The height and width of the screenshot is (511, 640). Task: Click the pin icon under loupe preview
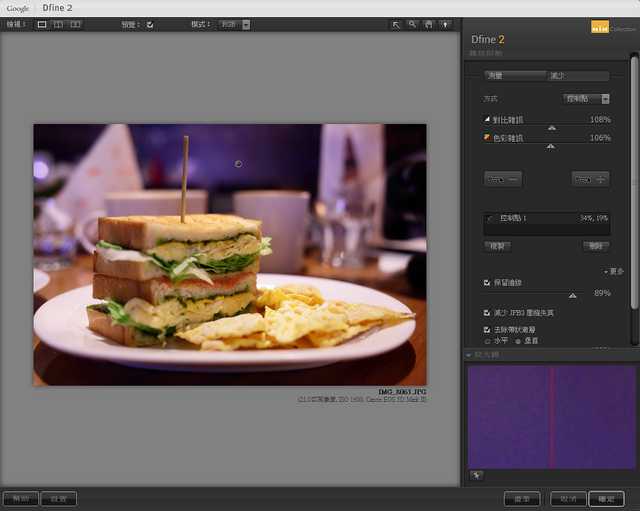(x=477, y=475)
